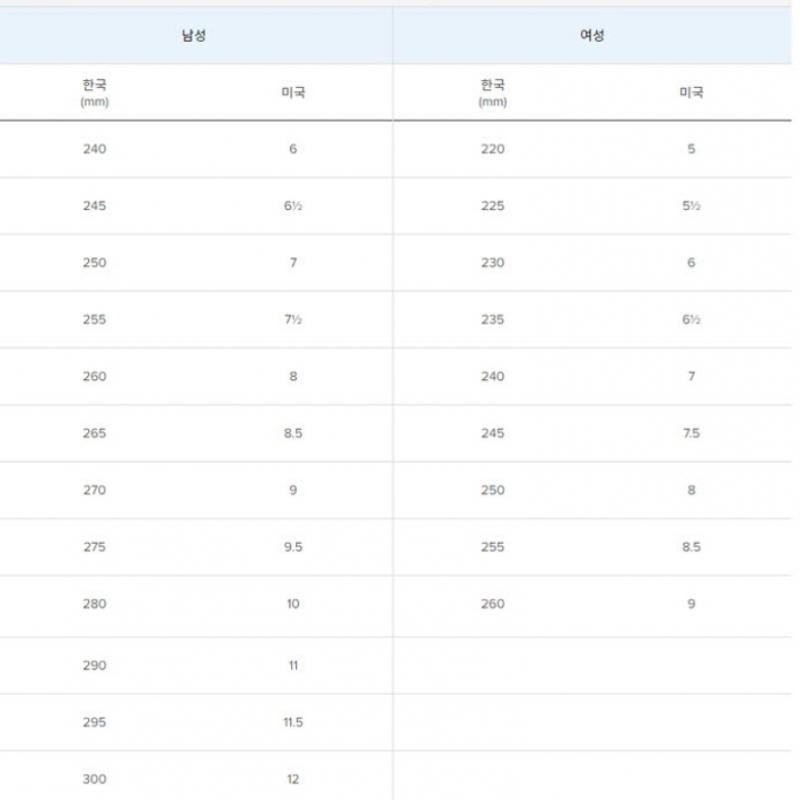Click the 남성 column group header
The width and height of the screenshot is (800, 800).
pos(193,36)
